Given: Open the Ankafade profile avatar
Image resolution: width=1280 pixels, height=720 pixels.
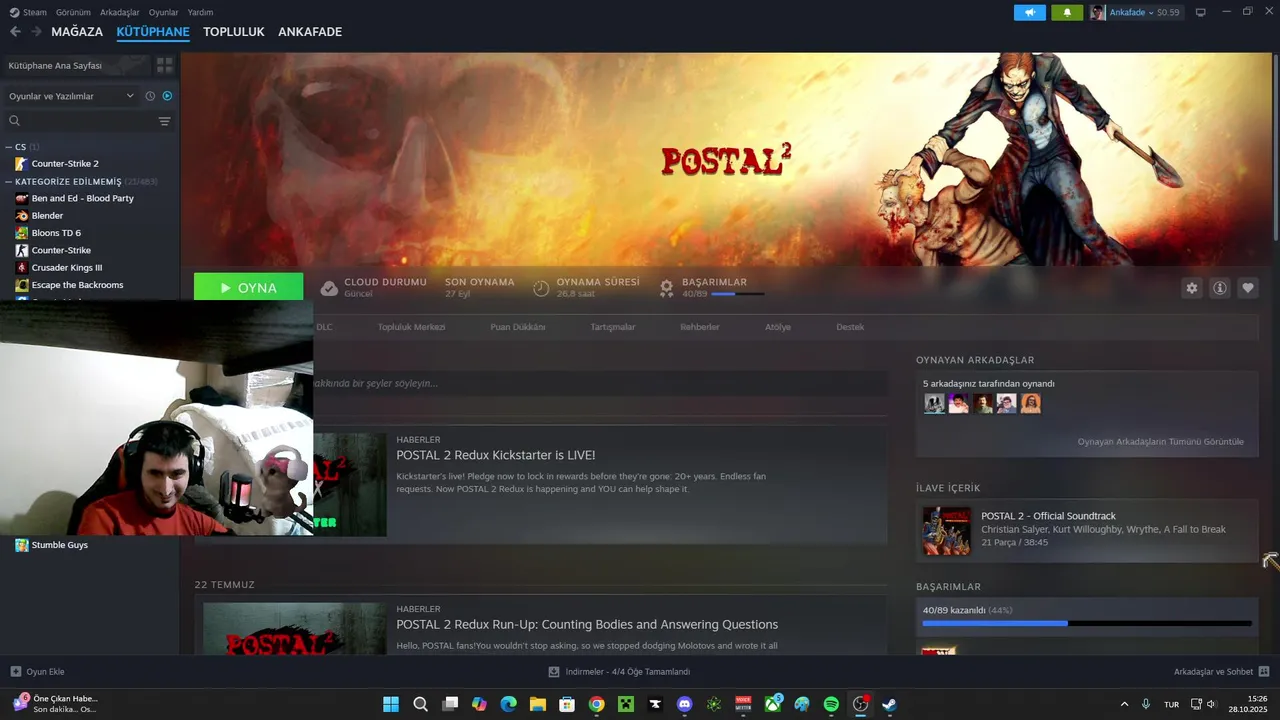Looking at the screenshot, I should click(1098, 12).
